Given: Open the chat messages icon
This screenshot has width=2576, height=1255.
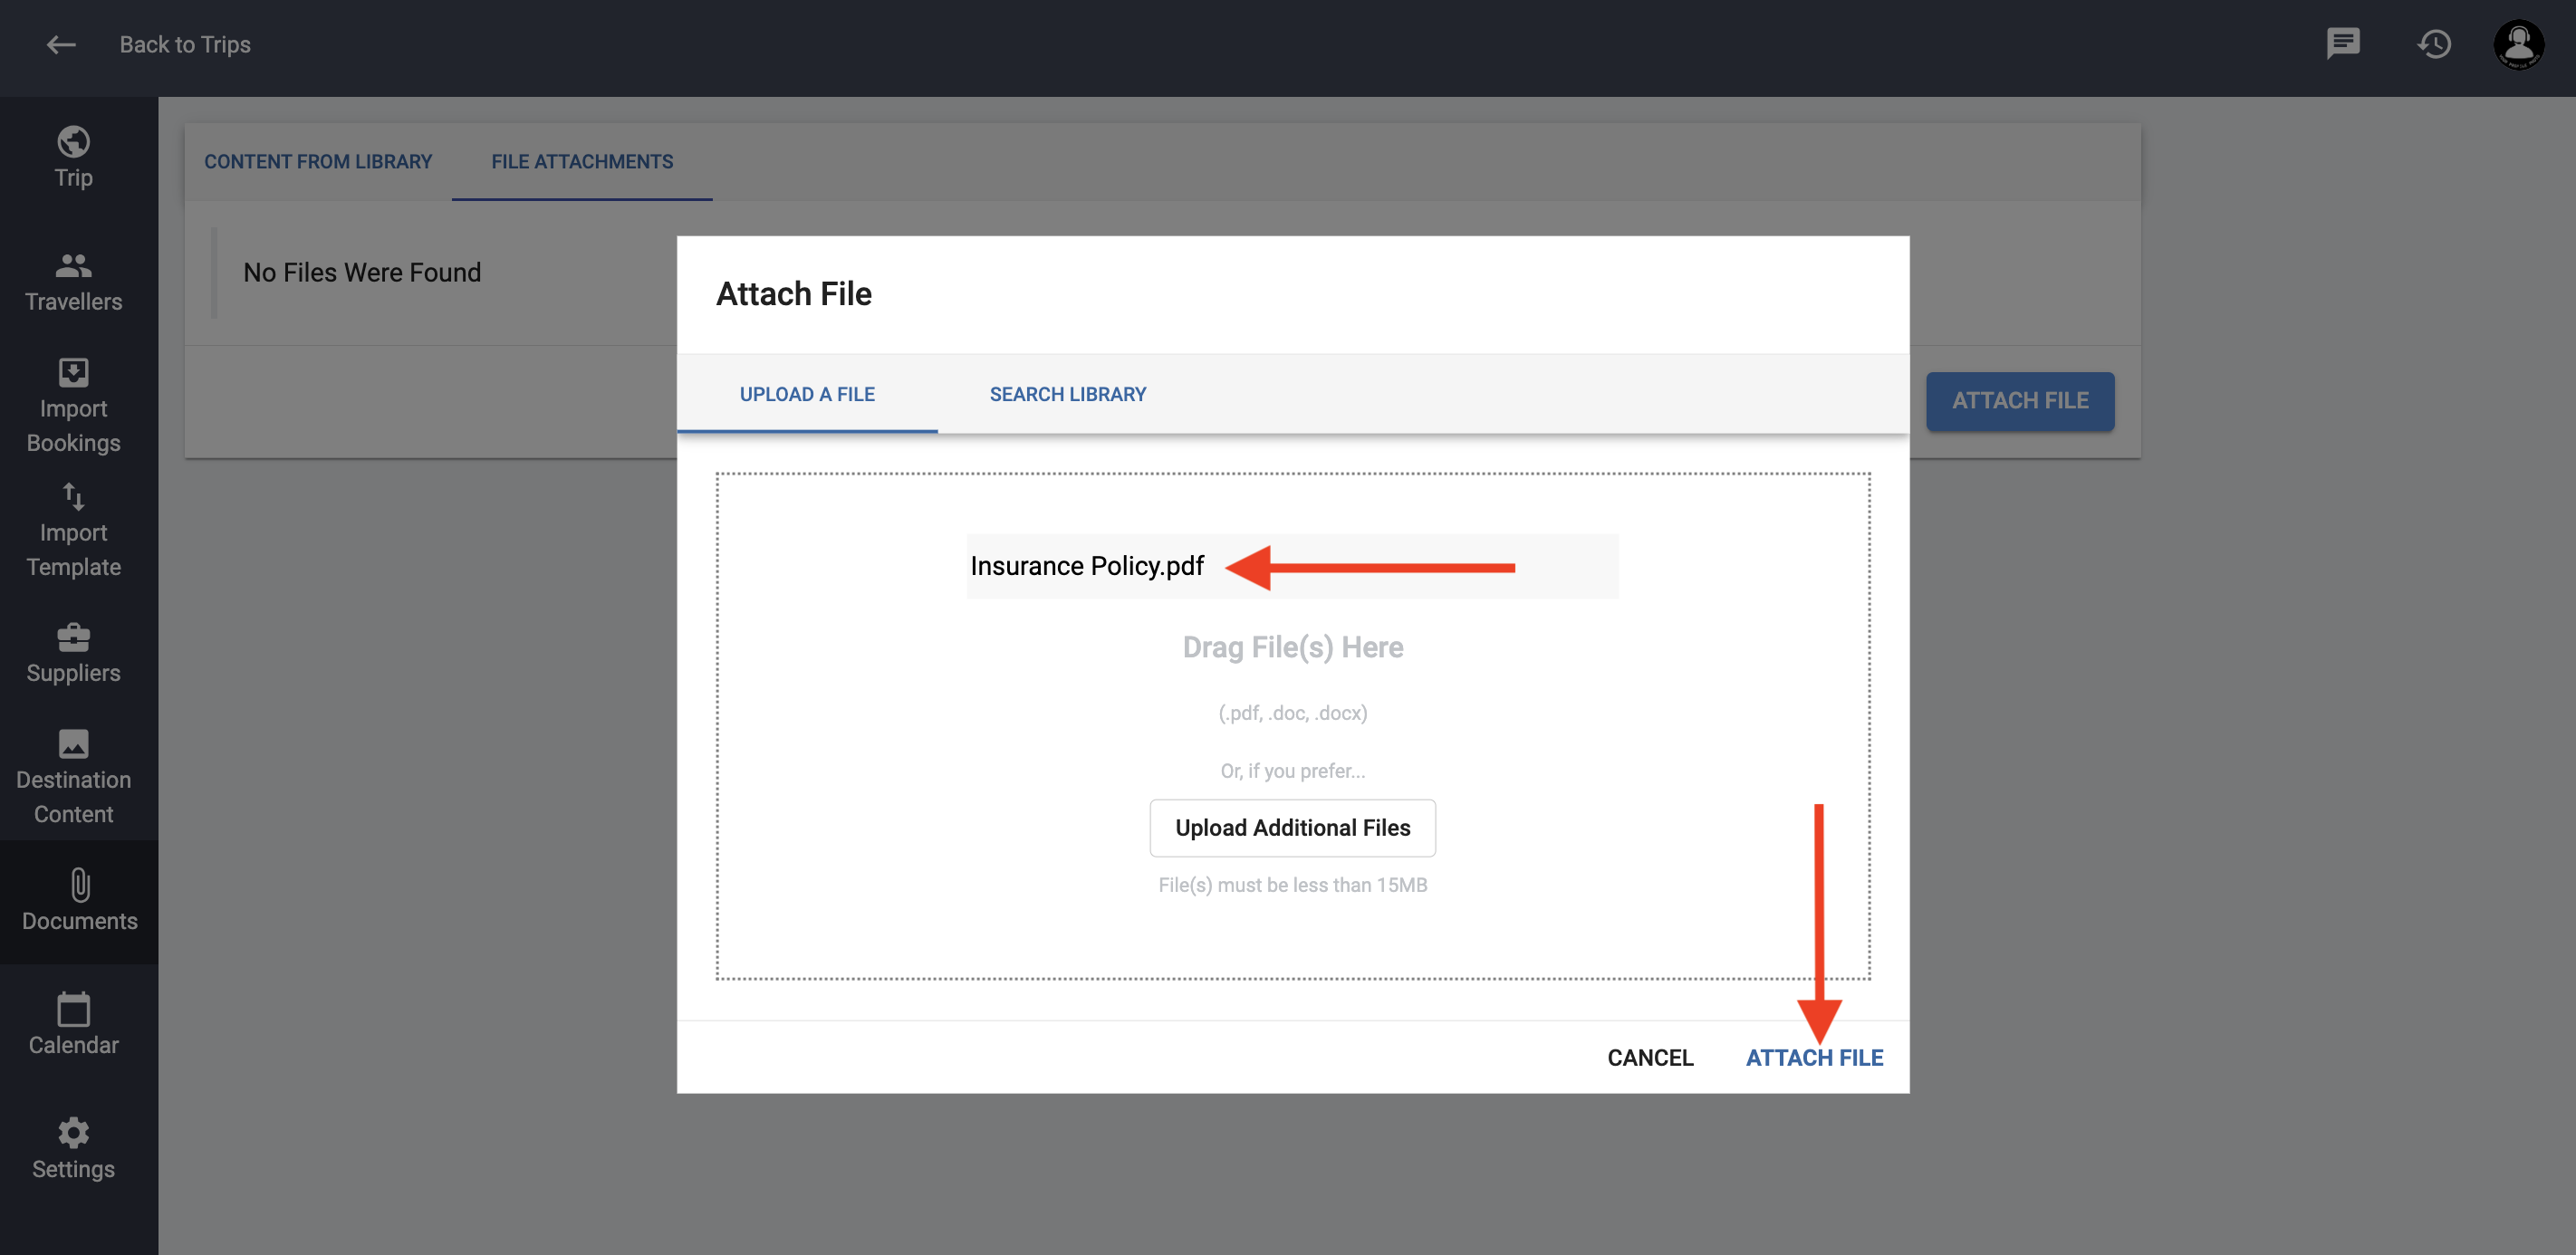Looking at the screenshot, I should pos(2342,44).
